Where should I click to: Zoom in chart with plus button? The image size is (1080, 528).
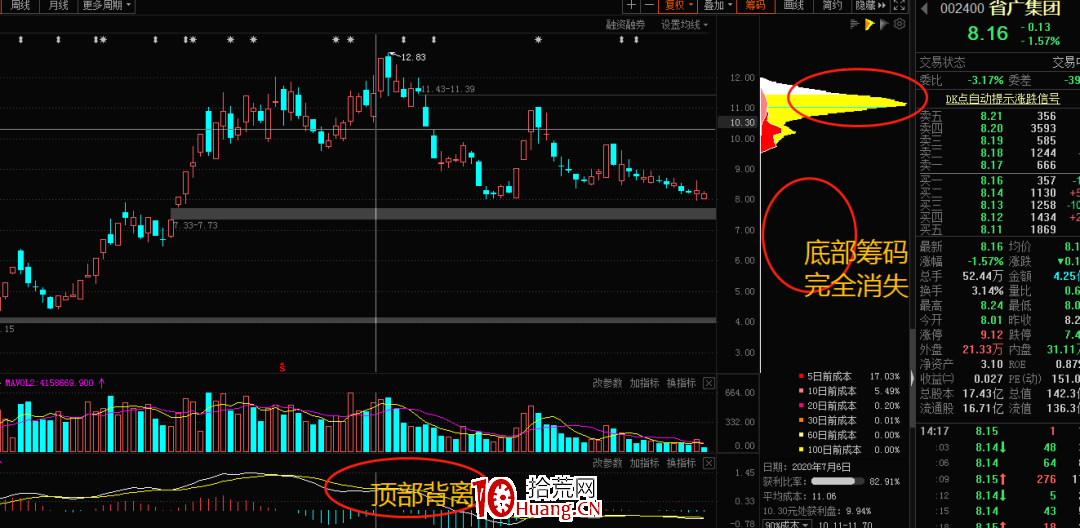pyautogui.click(x=632, y=6)
